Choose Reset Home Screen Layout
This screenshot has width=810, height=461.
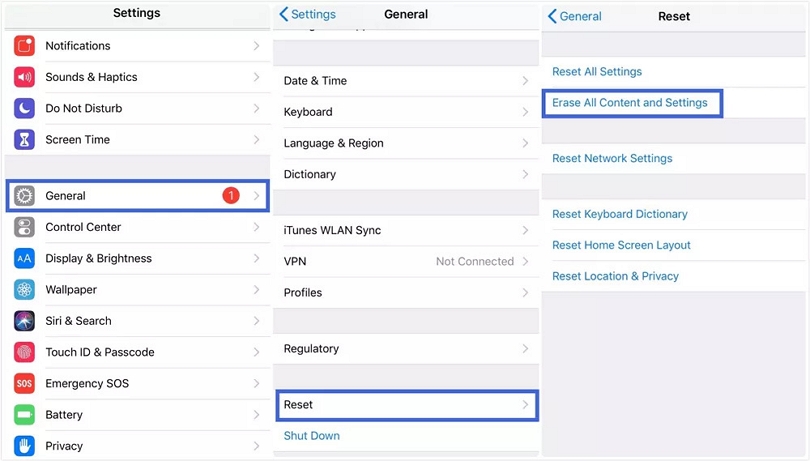click(x=621, y=245)
